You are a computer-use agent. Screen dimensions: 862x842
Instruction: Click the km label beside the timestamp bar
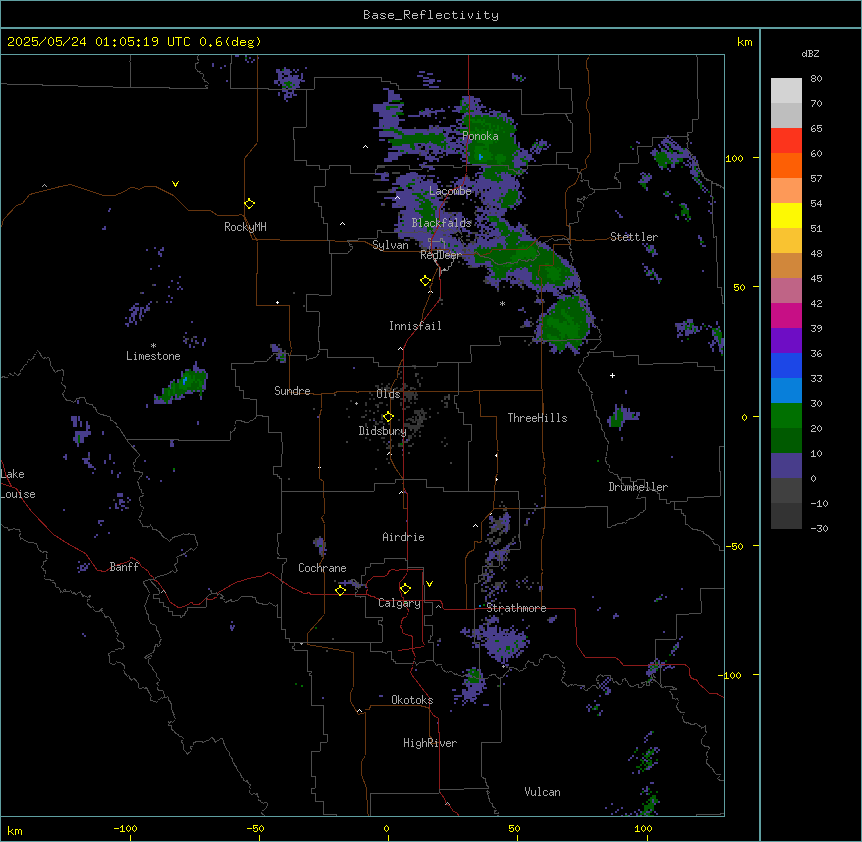tap(744, 42)
